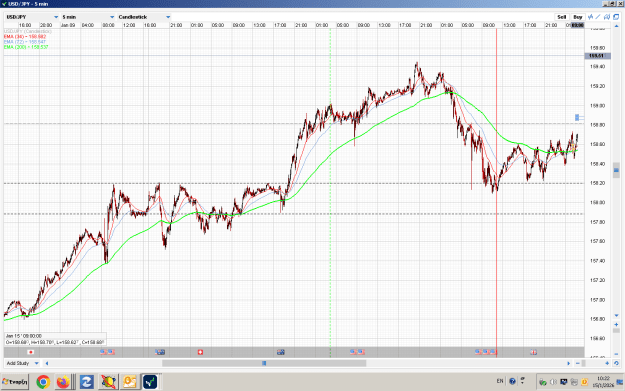
Task: Click horizontal zoom in plus button
Action: click(x=607, y=363)
